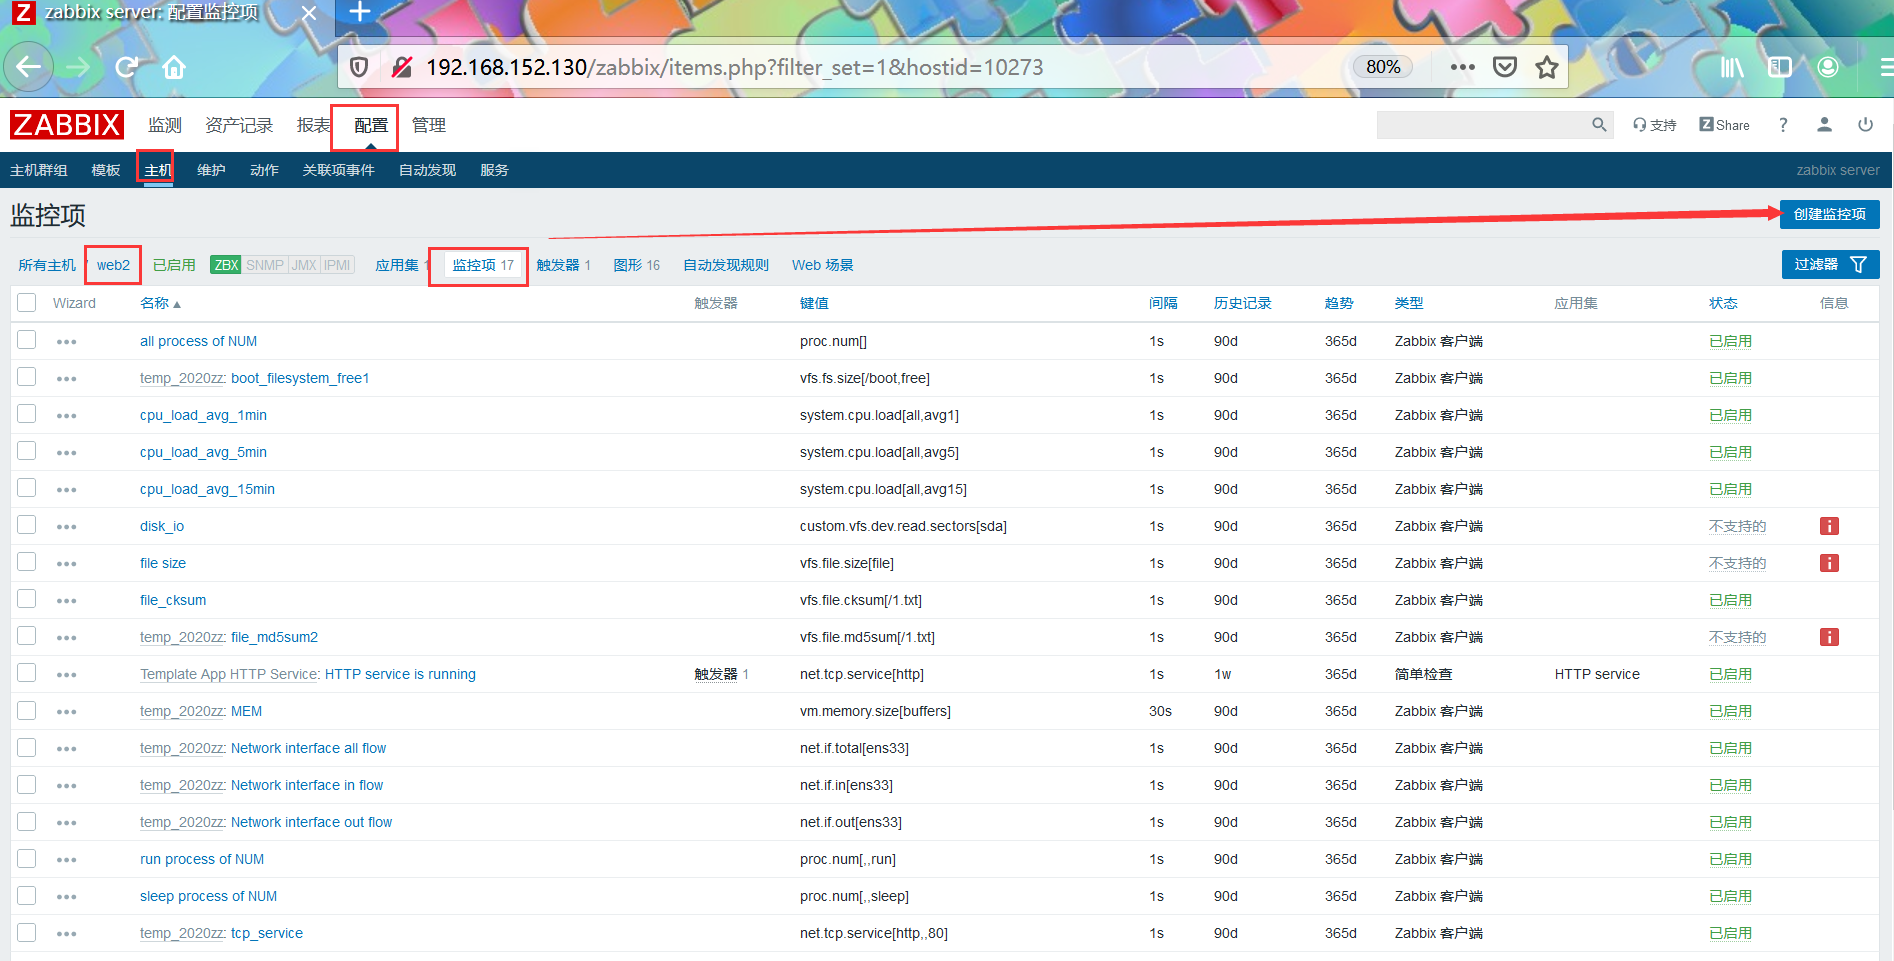Open the 触发器 1 link on HTTP service row
1894x961 pixels.
pyautogui.click(x=721, y=674)
